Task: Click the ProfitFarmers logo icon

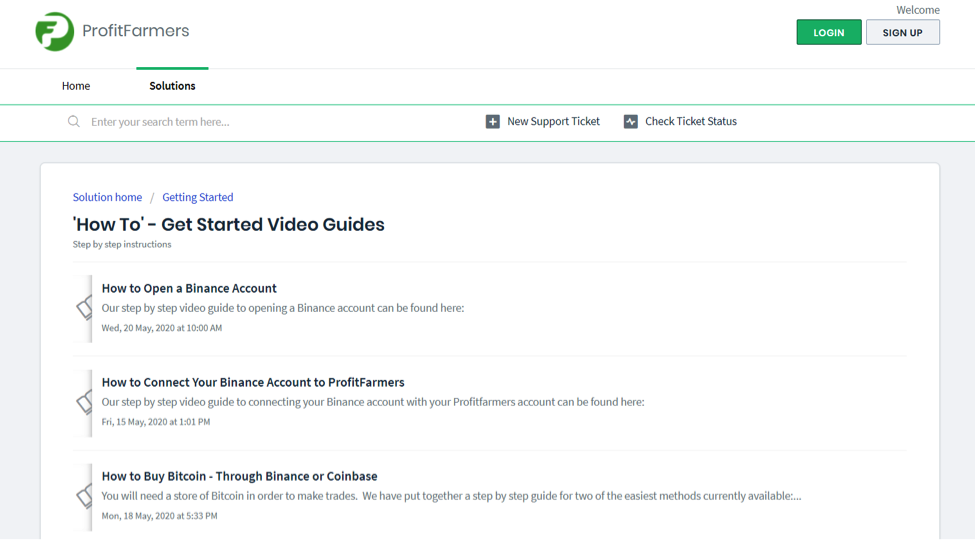Action: (55, 32)
